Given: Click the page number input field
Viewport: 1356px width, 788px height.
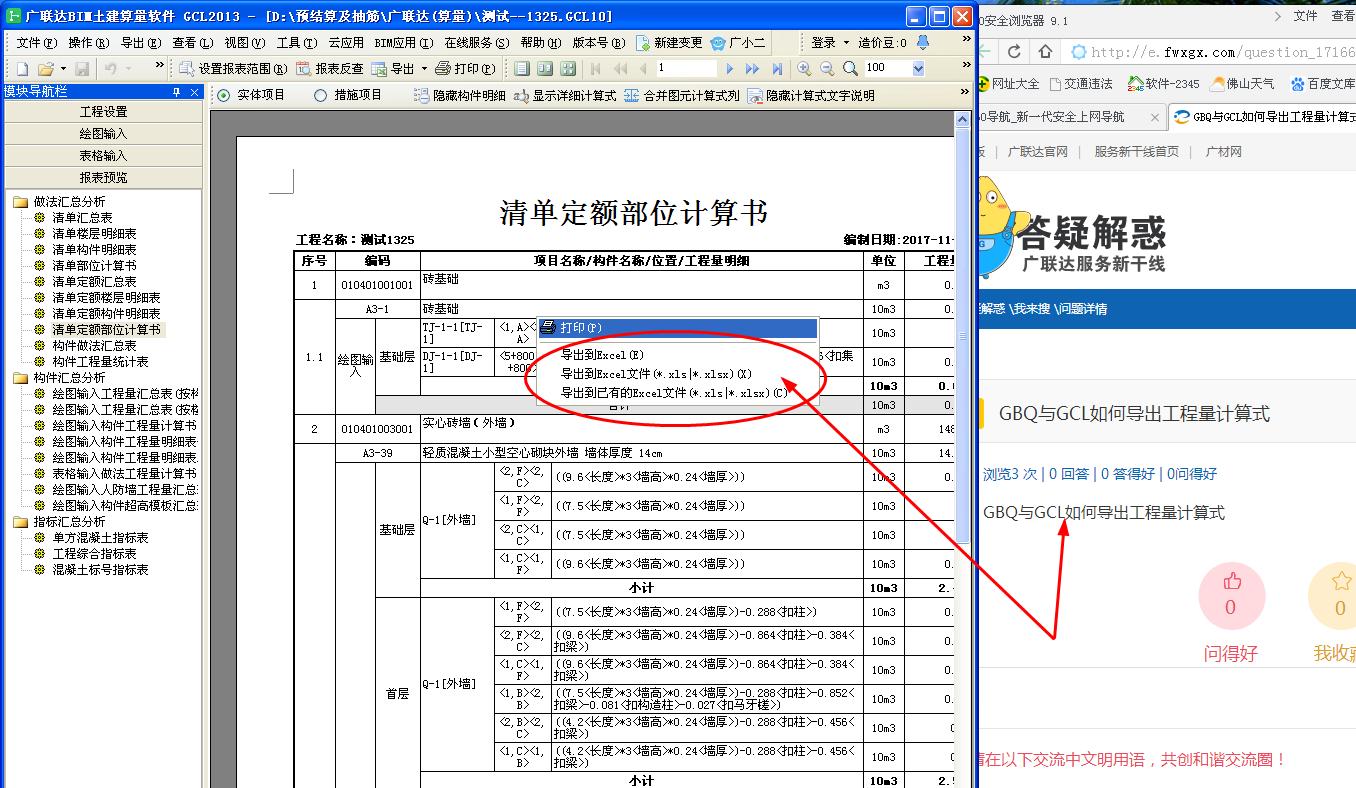Looking at the screenshot, I should pos(686,68).
